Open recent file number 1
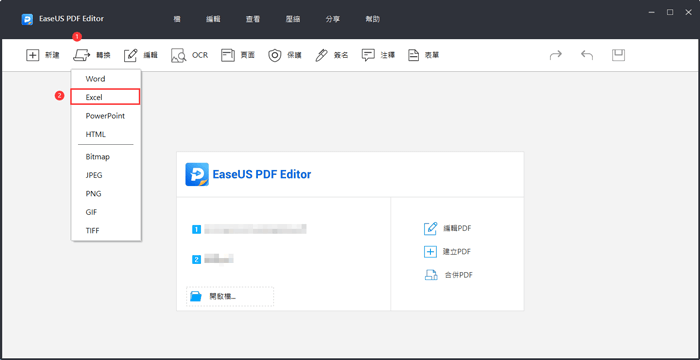 pos(250,230)
